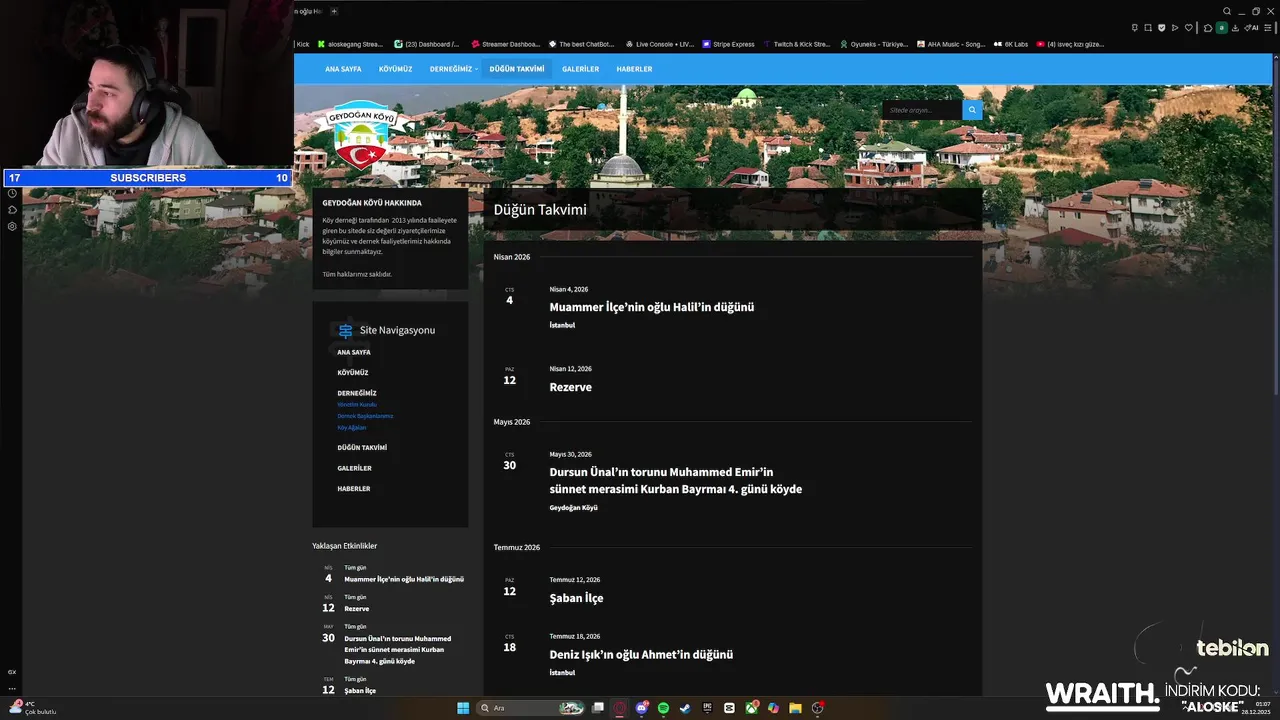Image resolution: width=1280 pixels, height=720 pixels.
Task: Go to ANA SAYFA in top menu
Action: (343, 69)
